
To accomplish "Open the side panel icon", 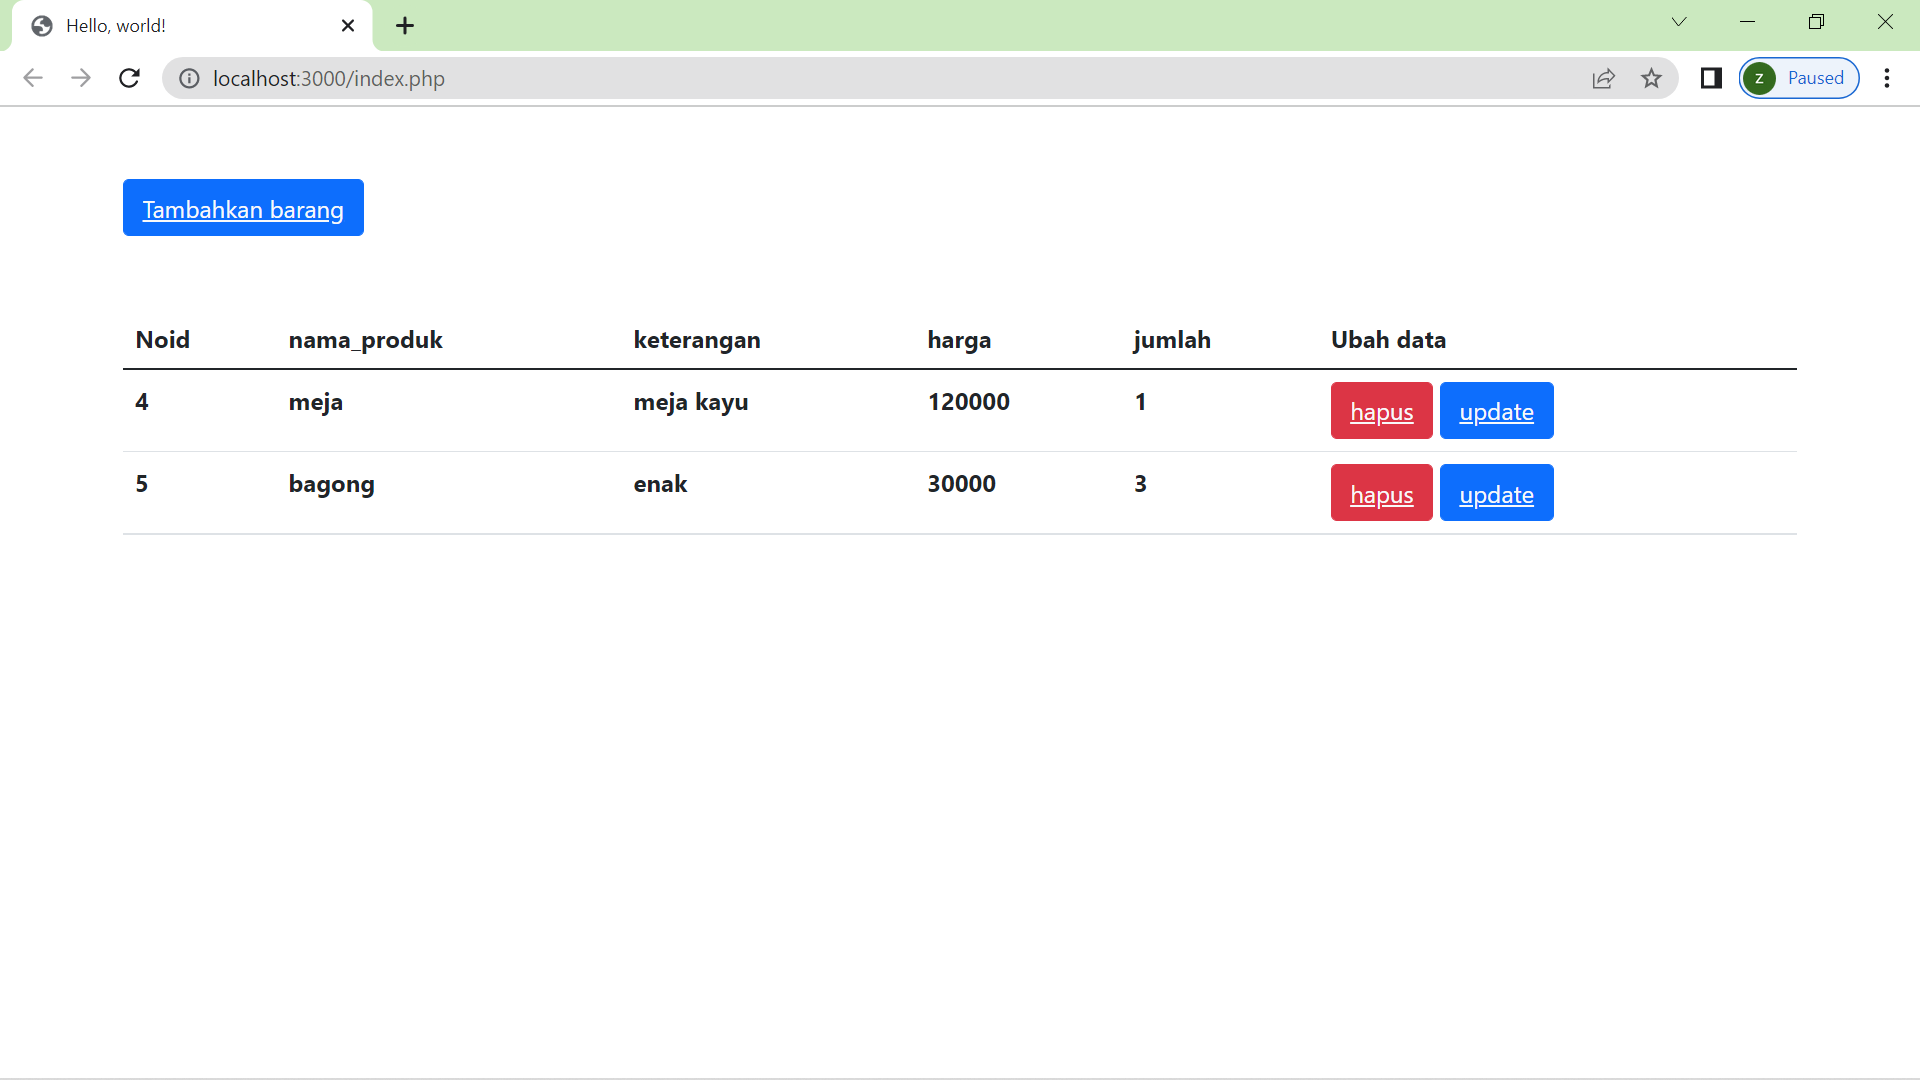I will click(x=1711, y=78).
